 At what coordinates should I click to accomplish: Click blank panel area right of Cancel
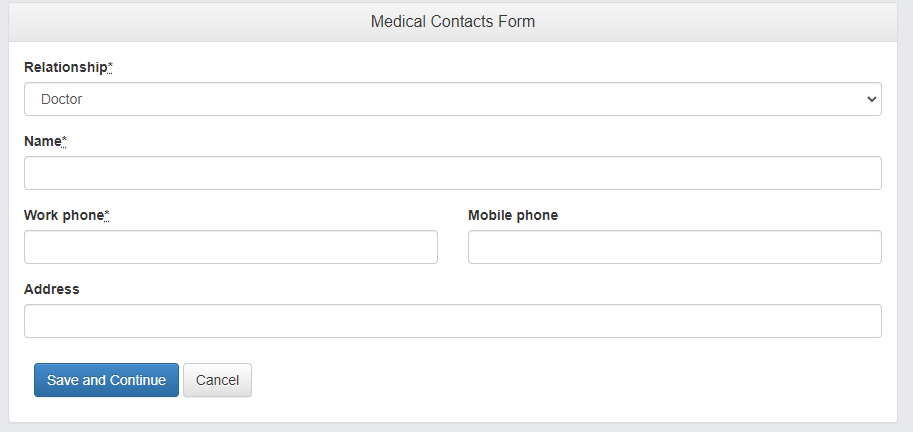pyautogui.click(x=560, y=380)
